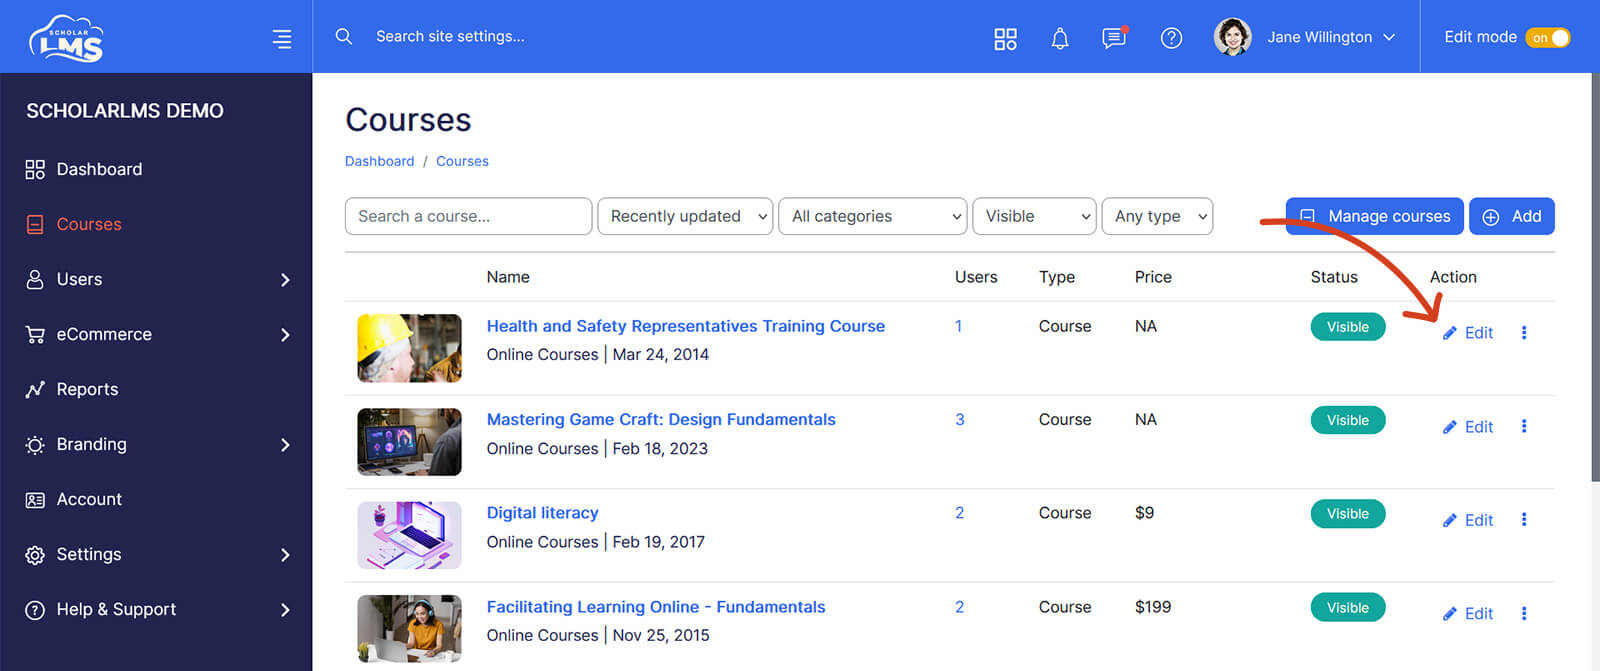1600x671 pixels.
Task: Click the help question mark icon
Action: (x=1171, y=38)
